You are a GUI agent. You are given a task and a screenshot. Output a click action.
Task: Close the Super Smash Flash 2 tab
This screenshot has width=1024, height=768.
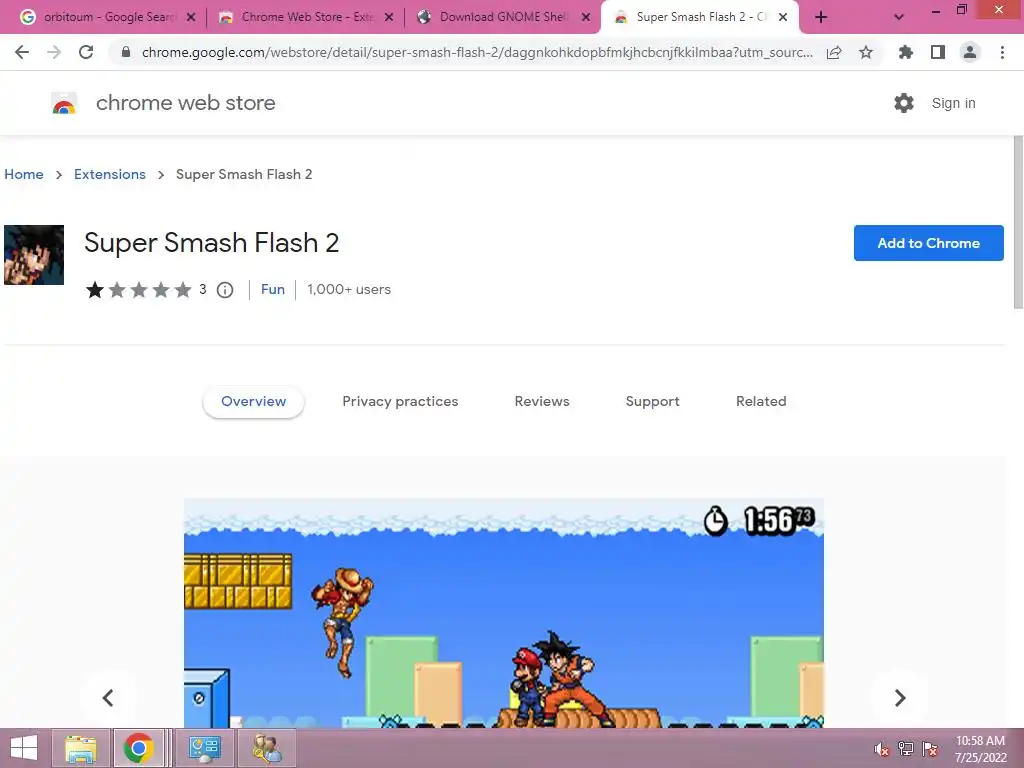click(x=783, y=18)
